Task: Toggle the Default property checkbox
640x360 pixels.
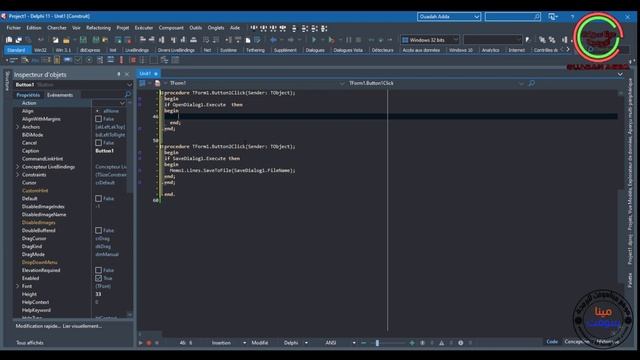Action: pos(98,198)
